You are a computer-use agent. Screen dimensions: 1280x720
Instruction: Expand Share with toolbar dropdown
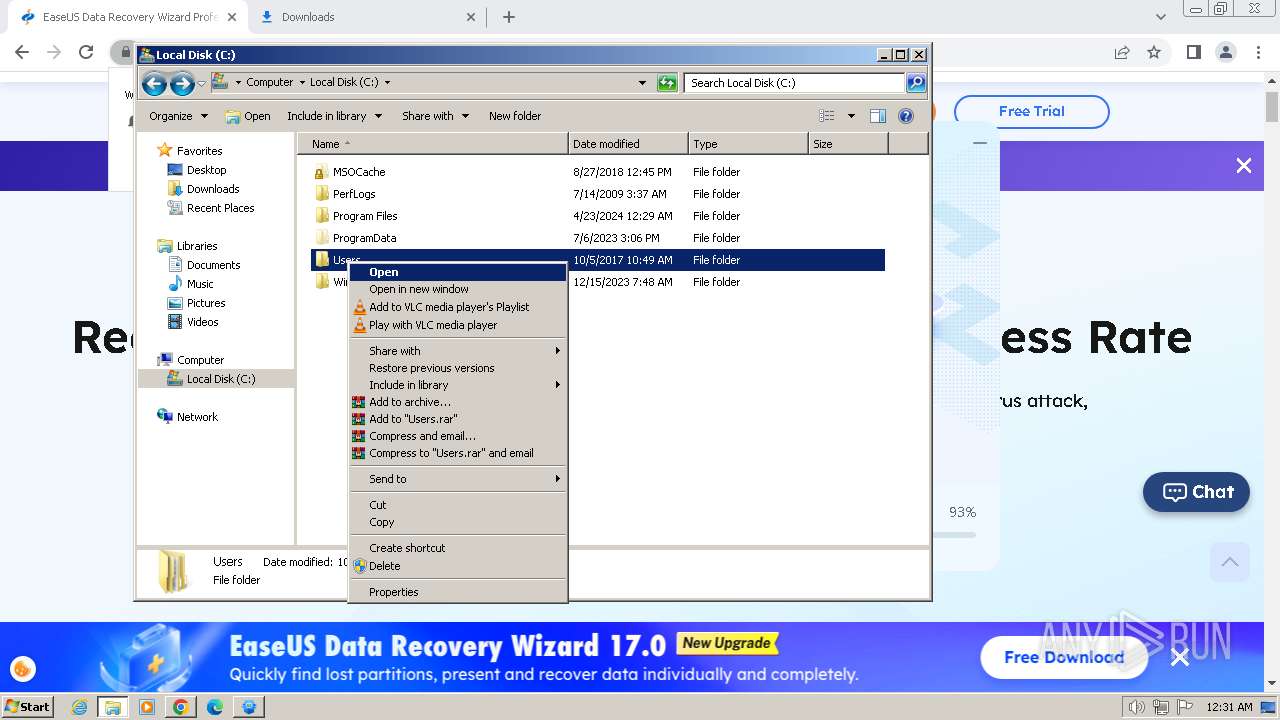pos(435,116)
